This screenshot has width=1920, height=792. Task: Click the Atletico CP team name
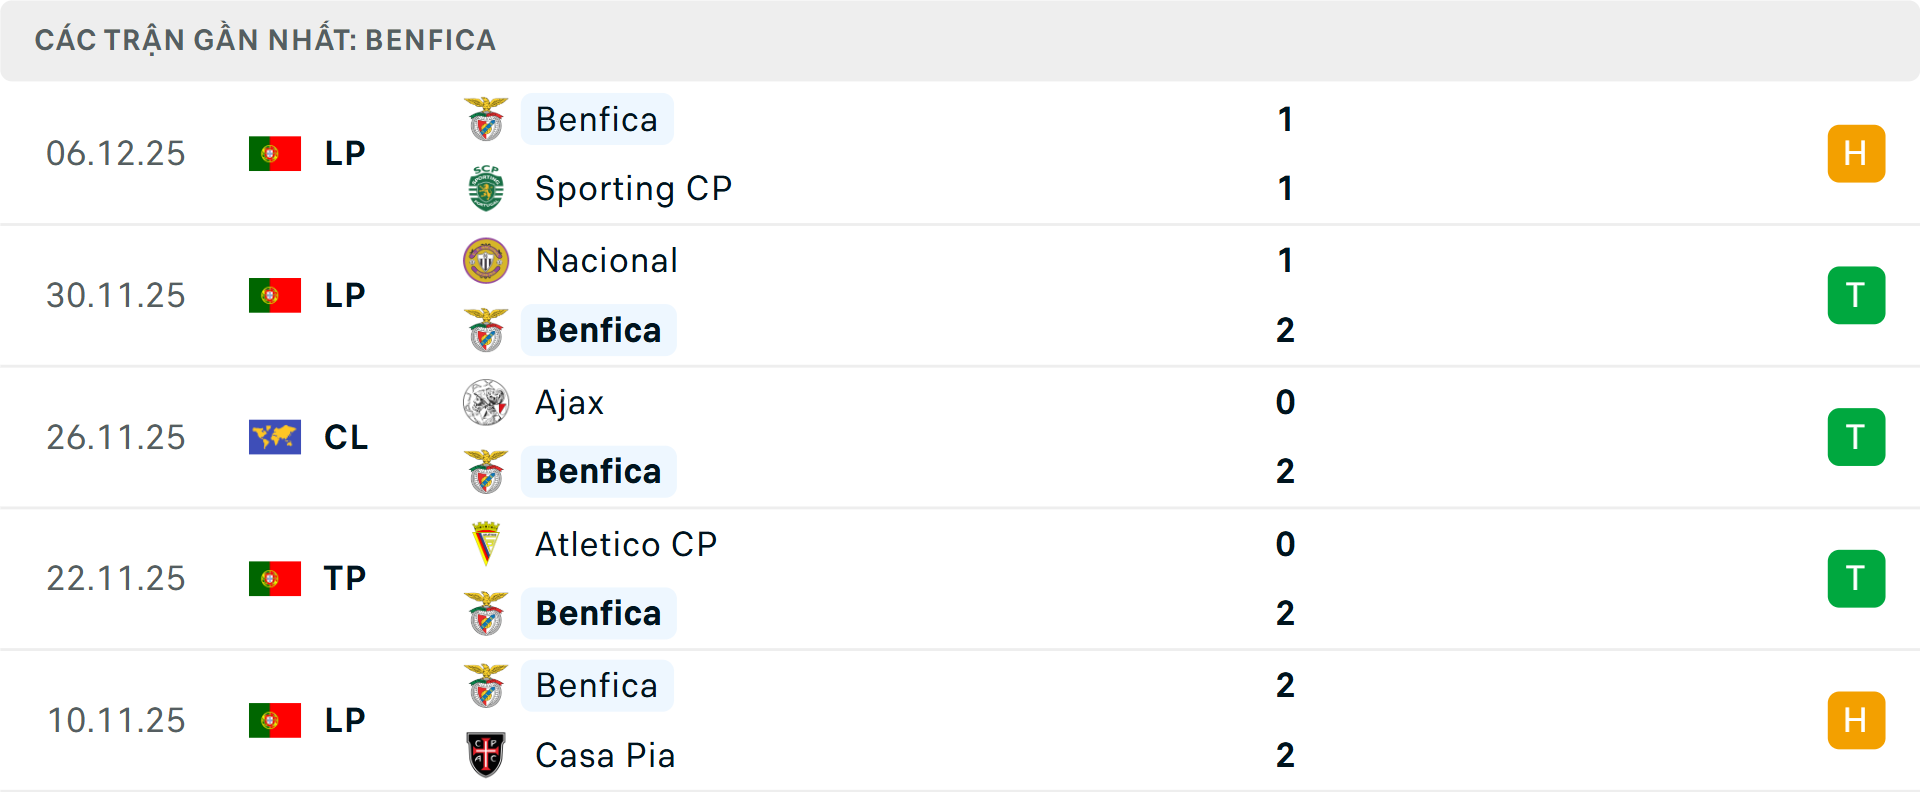coord(626,545)
